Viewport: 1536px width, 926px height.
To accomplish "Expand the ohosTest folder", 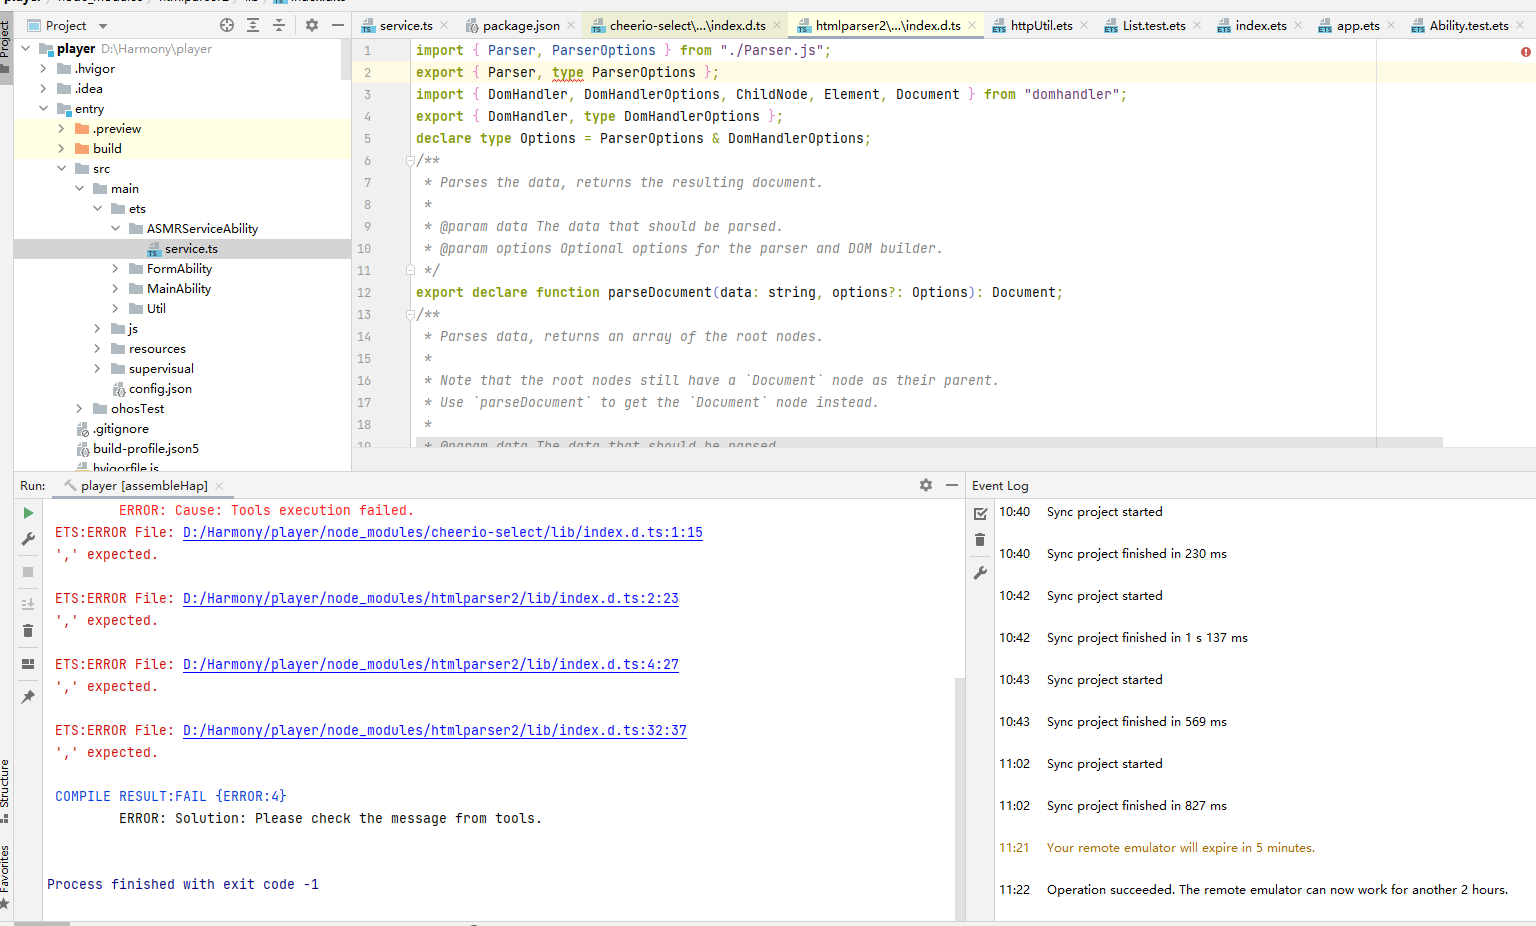I will [79, 409].
